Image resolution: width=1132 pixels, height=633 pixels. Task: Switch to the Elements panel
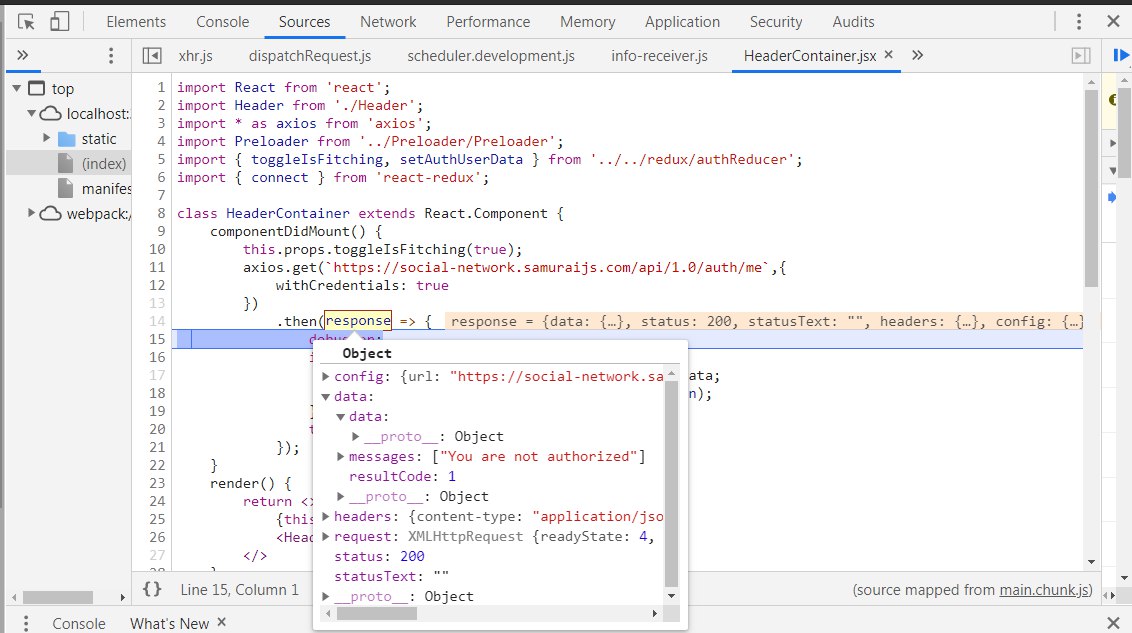pyautogui.click(x=136, y=22)
